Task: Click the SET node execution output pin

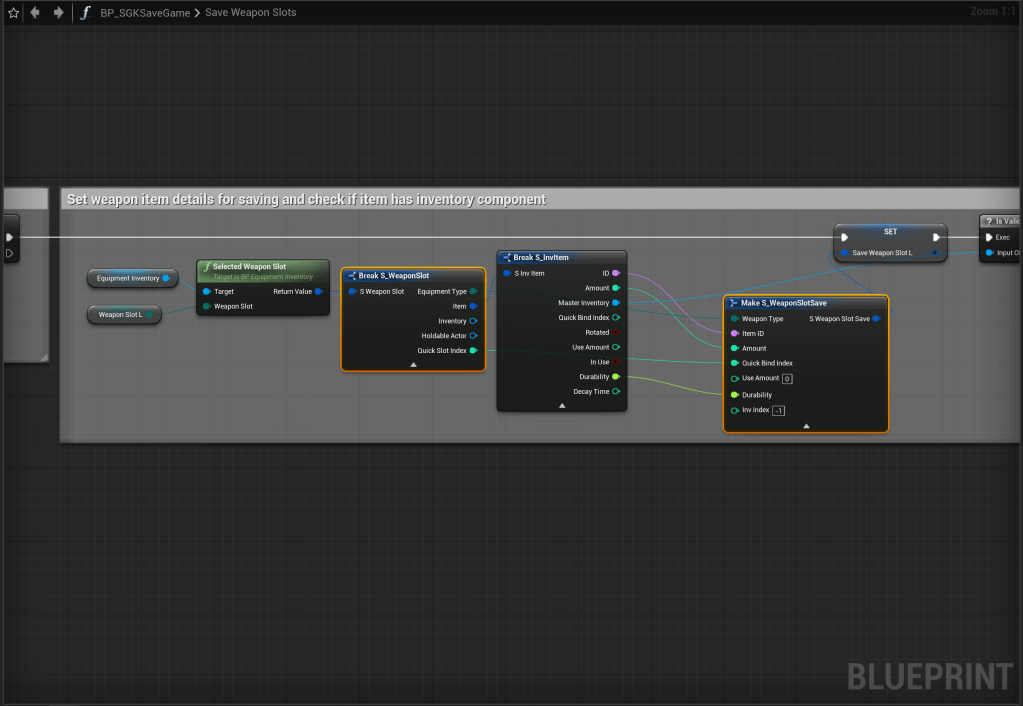Action: point(936,238)
